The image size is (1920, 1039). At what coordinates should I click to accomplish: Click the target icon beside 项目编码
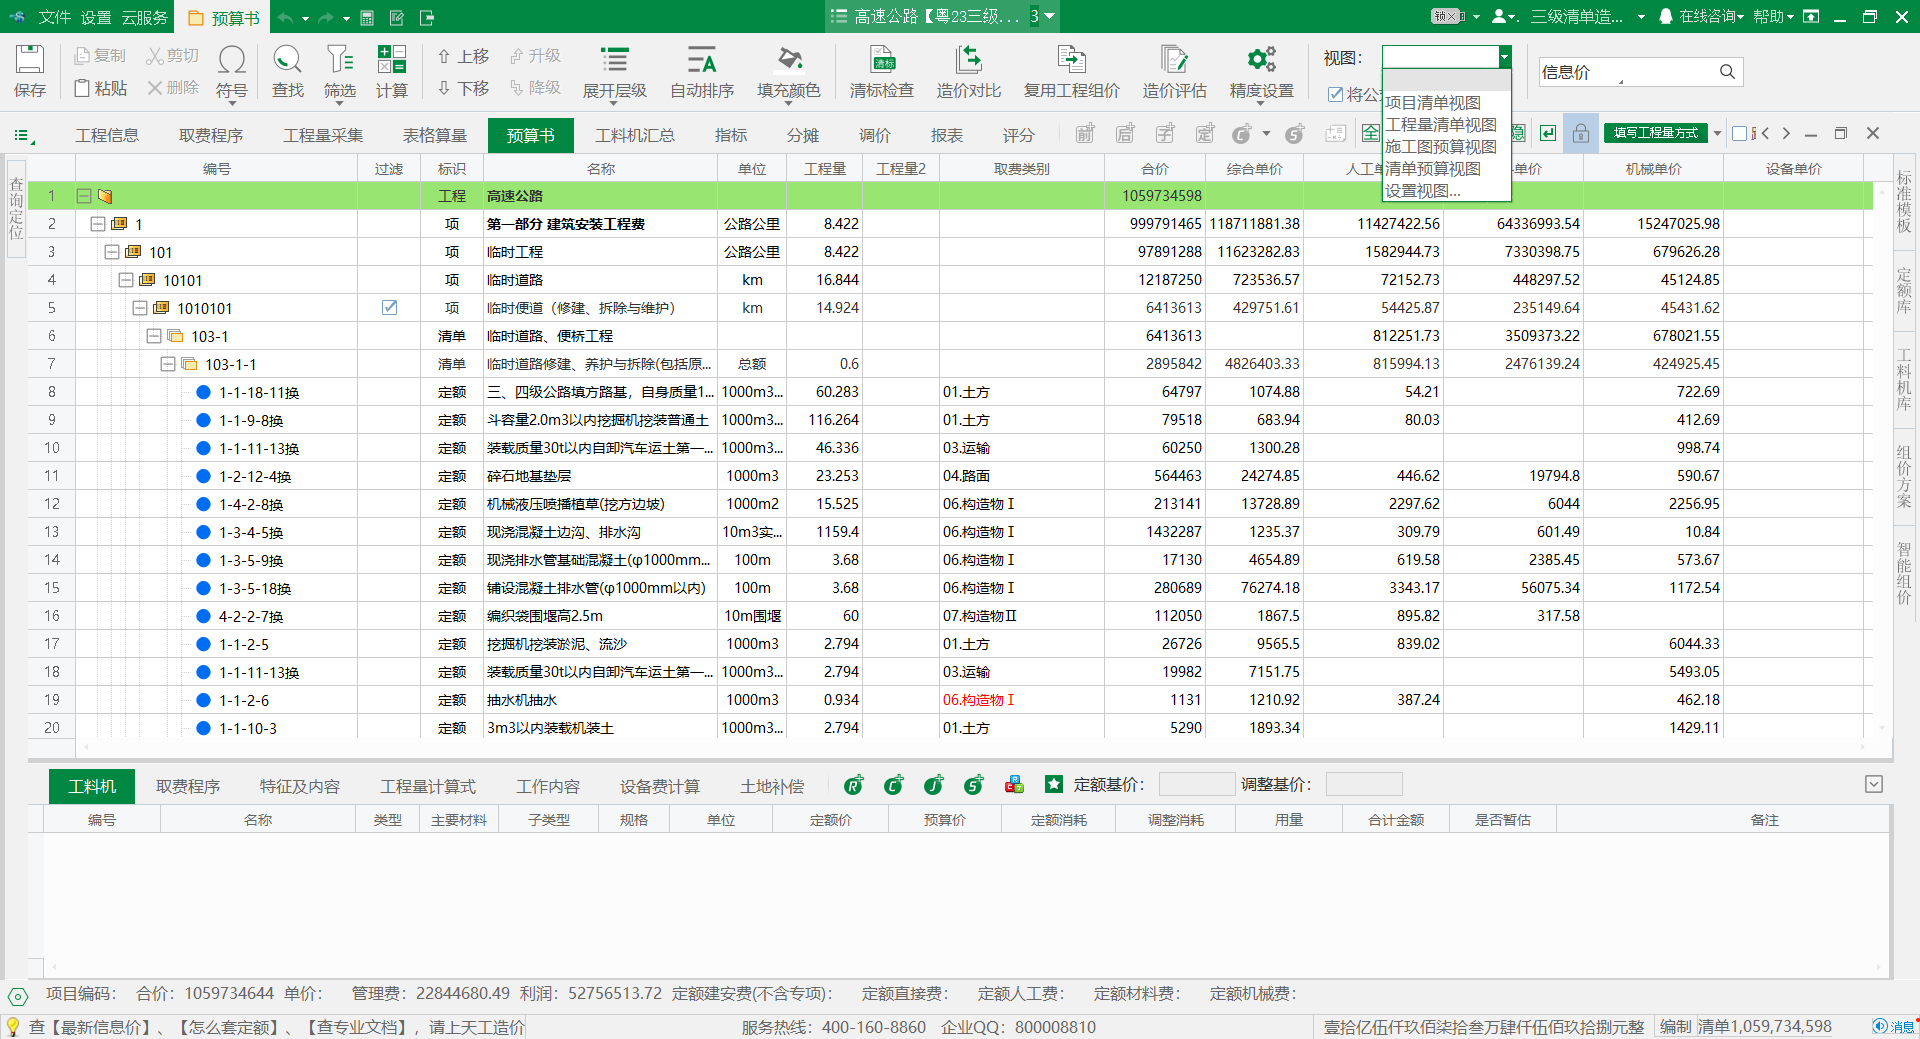coord(18,996)
